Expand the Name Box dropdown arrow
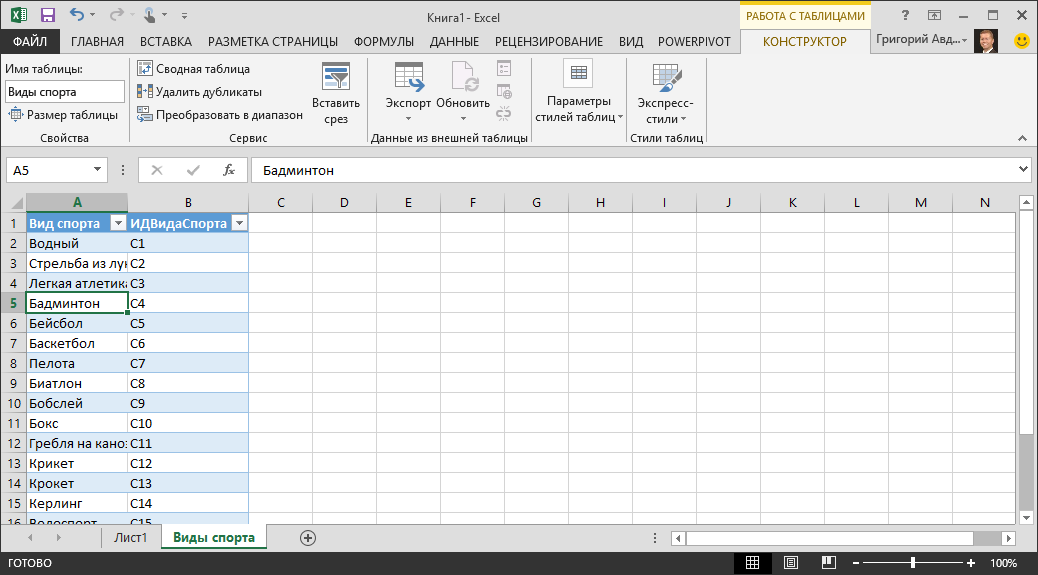Viewport: 1038px width, 575px height. (x=97, y=170)
